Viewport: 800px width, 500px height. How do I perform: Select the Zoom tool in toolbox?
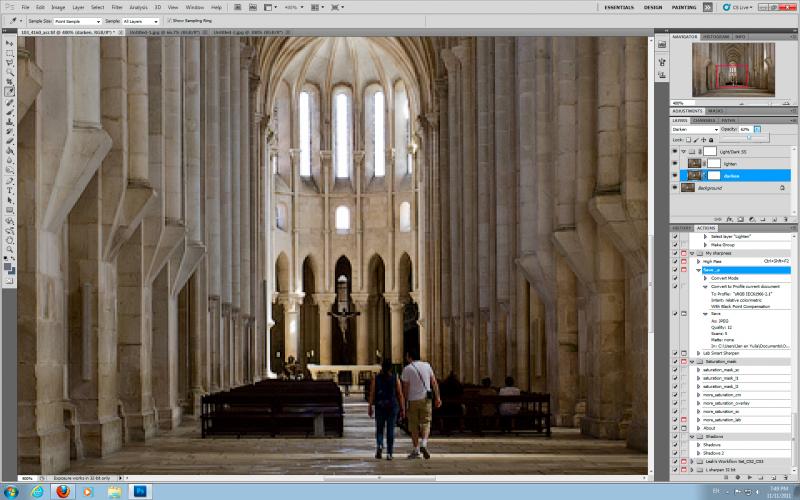point(9,251)
